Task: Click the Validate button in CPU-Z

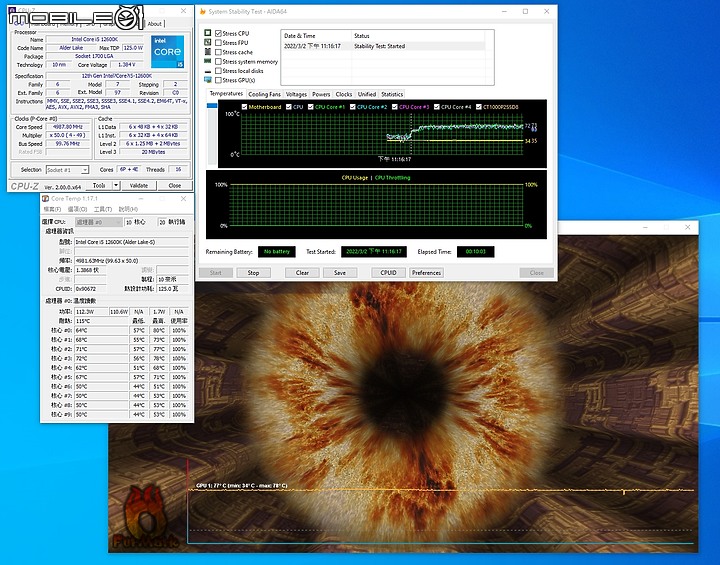Action: [139, 186]
